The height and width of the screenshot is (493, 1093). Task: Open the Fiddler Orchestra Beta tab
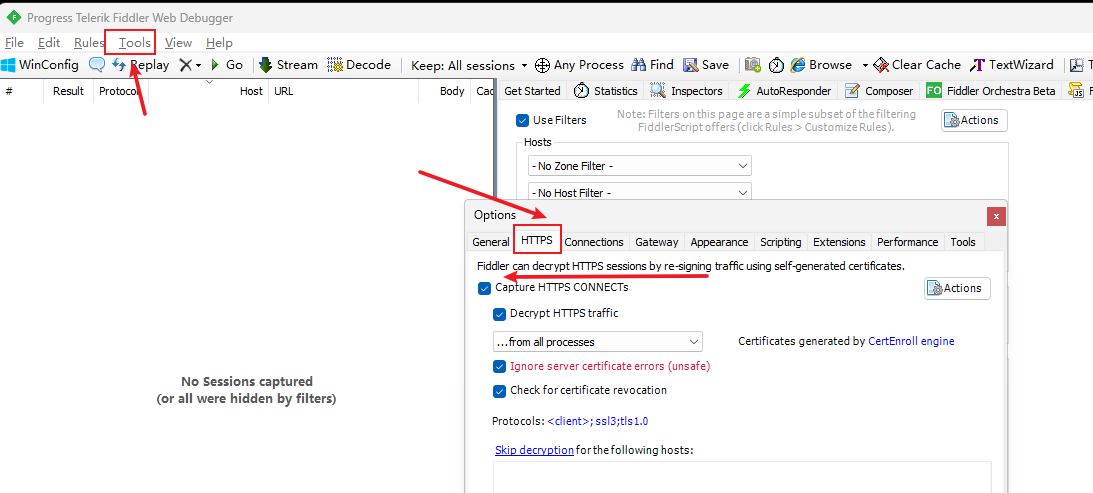point(991,91)
